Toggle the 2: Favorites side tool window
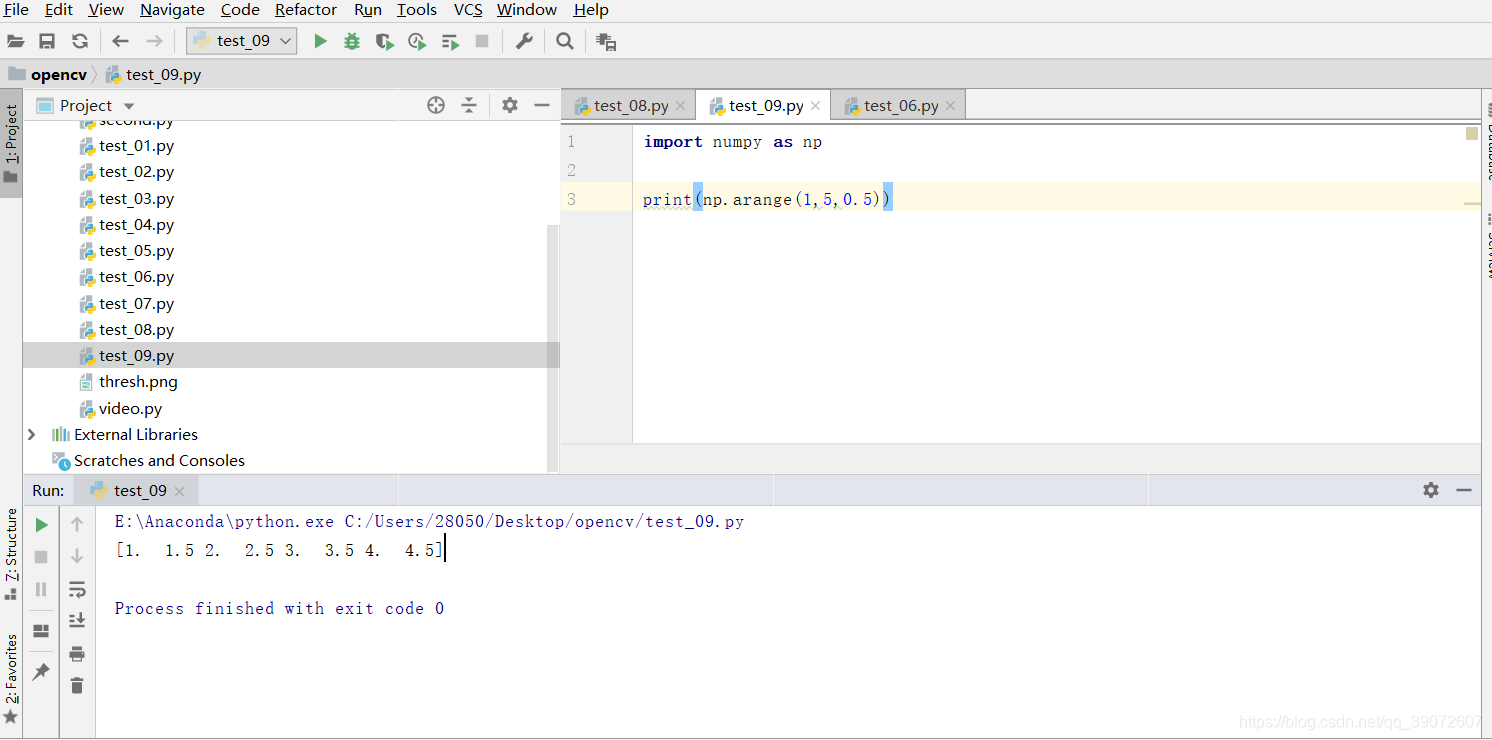 [x=11, y=680]
